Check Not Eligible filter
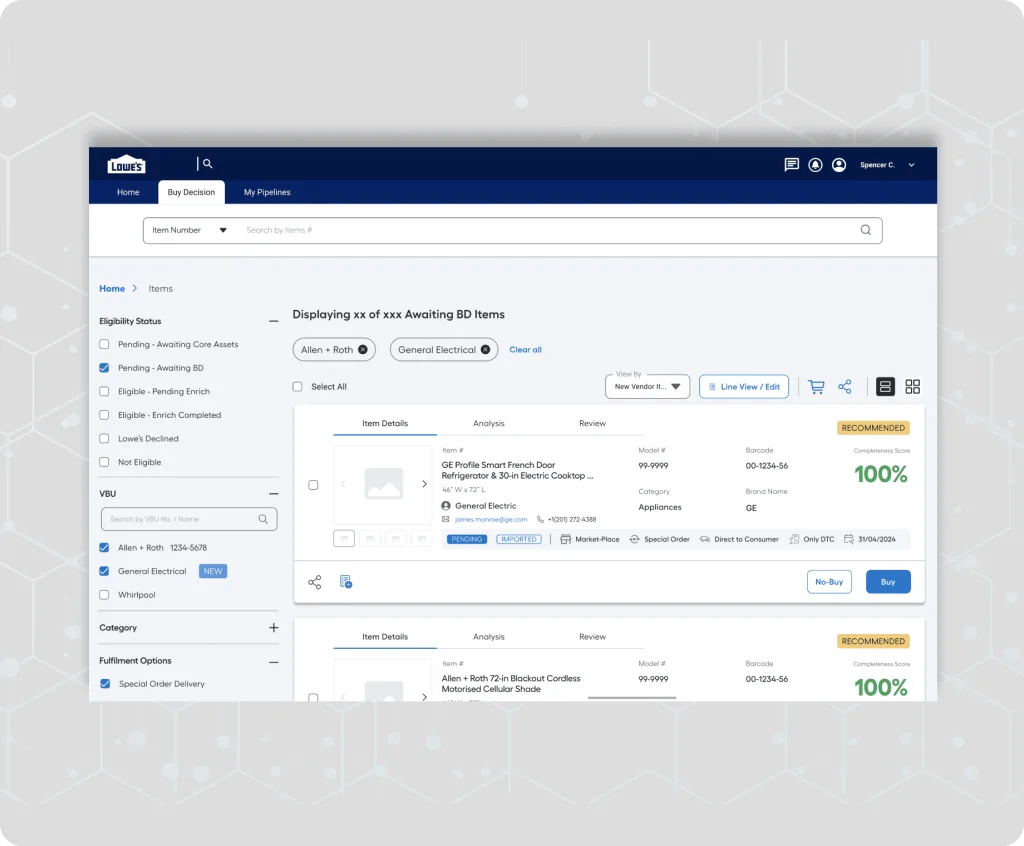 [104, 462]
